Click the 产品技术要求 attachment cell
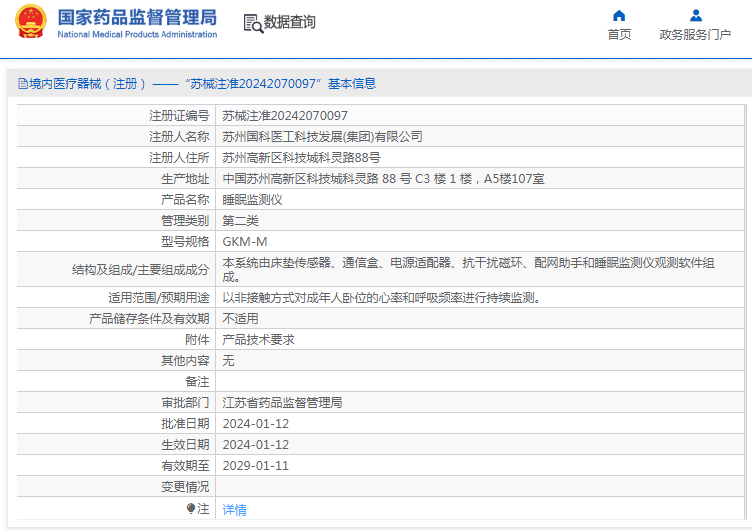Image resolution: width=752 pixels, height=530 pixels. point(258,340)
